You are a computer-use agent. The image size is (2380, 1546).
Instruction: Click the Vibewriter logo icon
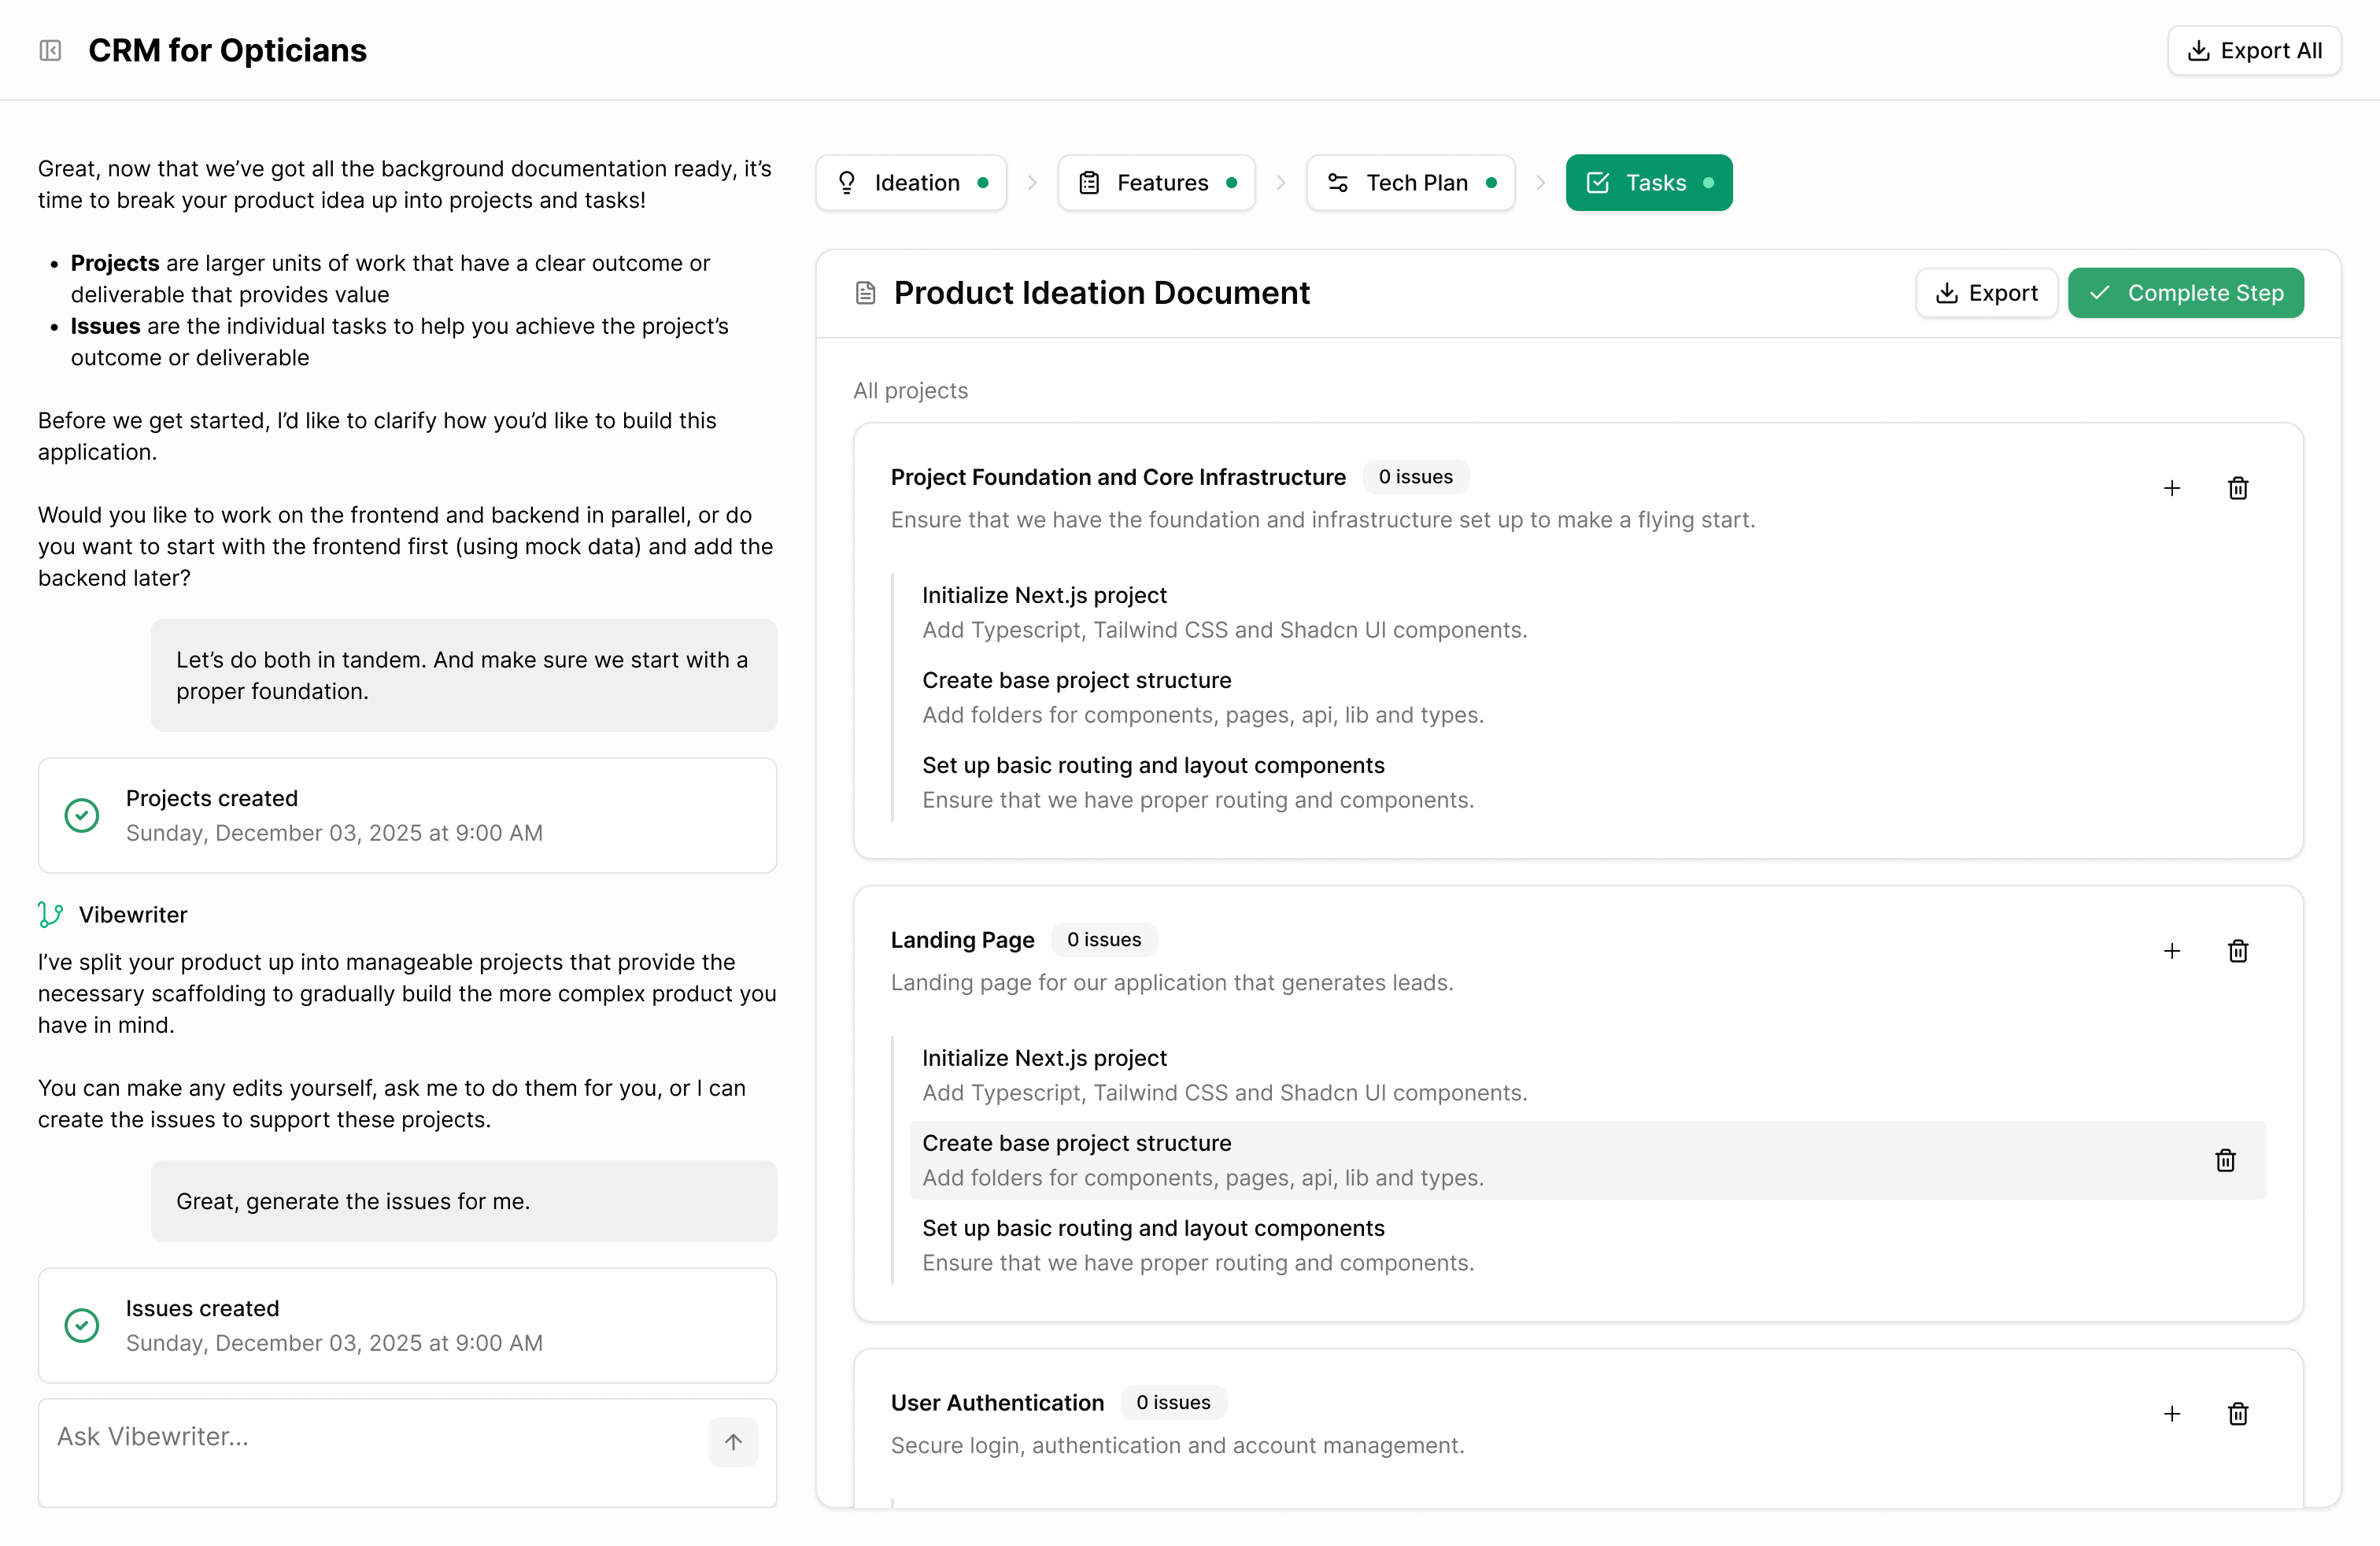(x=49, y=913)
